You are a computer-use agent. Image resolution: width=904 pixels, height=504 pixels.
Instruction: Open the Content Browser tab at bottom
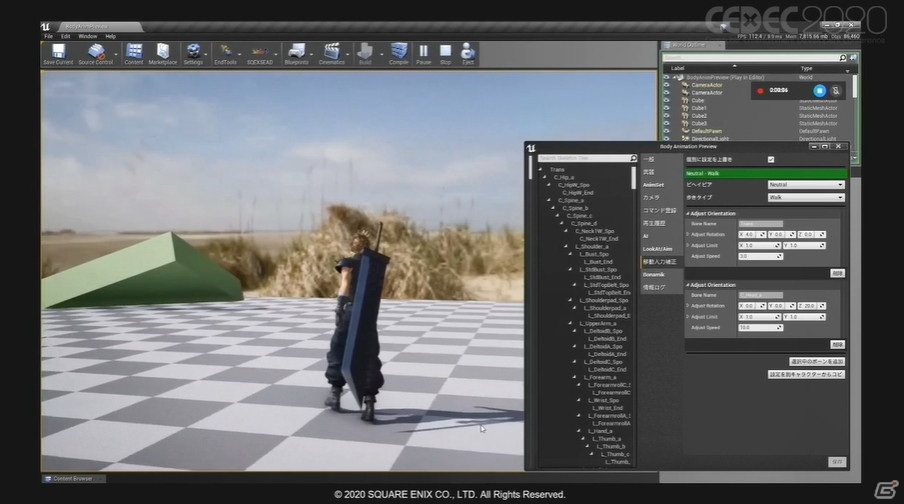coord(73,479)
